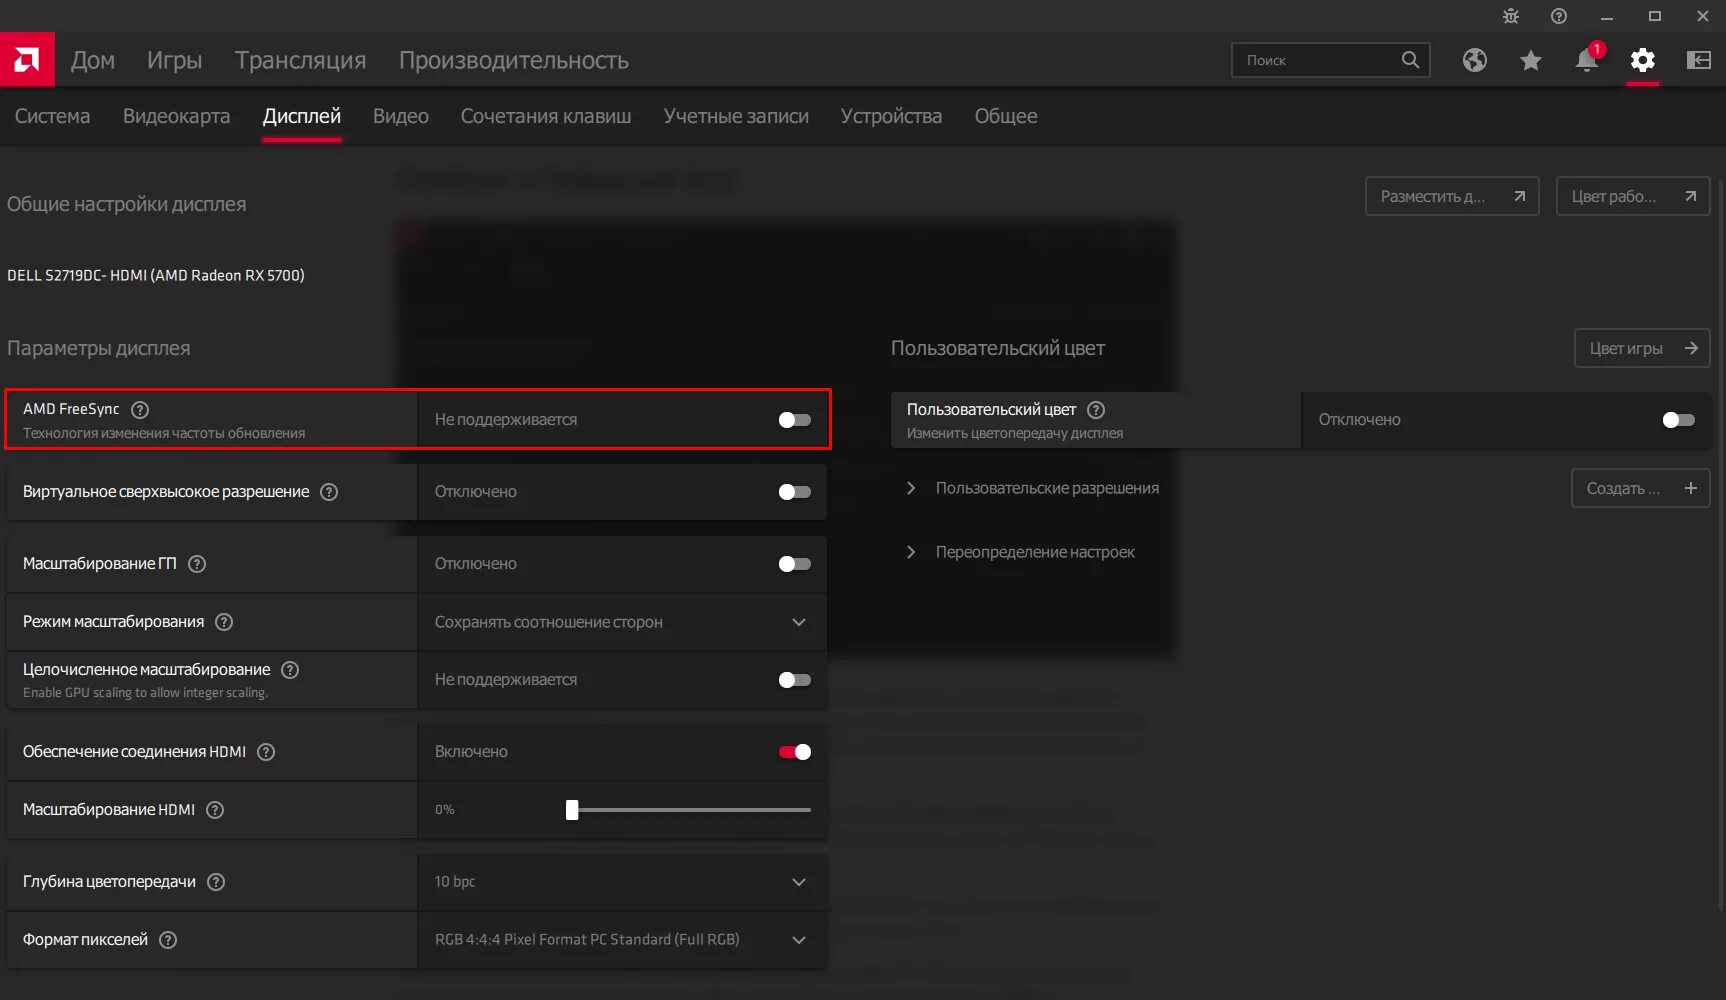Click the DELL S2719DC- HDMI display name
The width and height of the screenshot is (1726, 1000).
[x=156, y=275]
